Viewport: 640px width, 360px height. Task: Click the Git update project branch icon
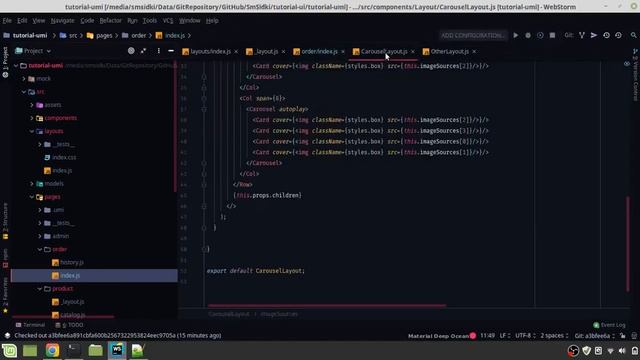582,36
